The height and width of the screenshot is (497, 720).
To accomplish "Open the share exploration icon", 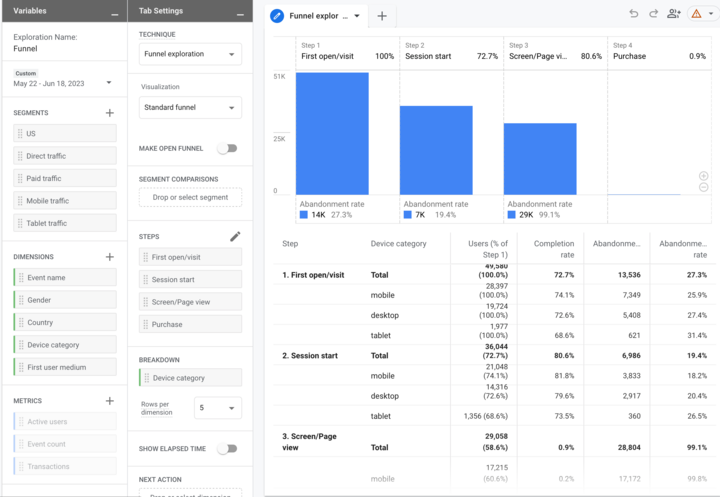I will pos(674,14).
